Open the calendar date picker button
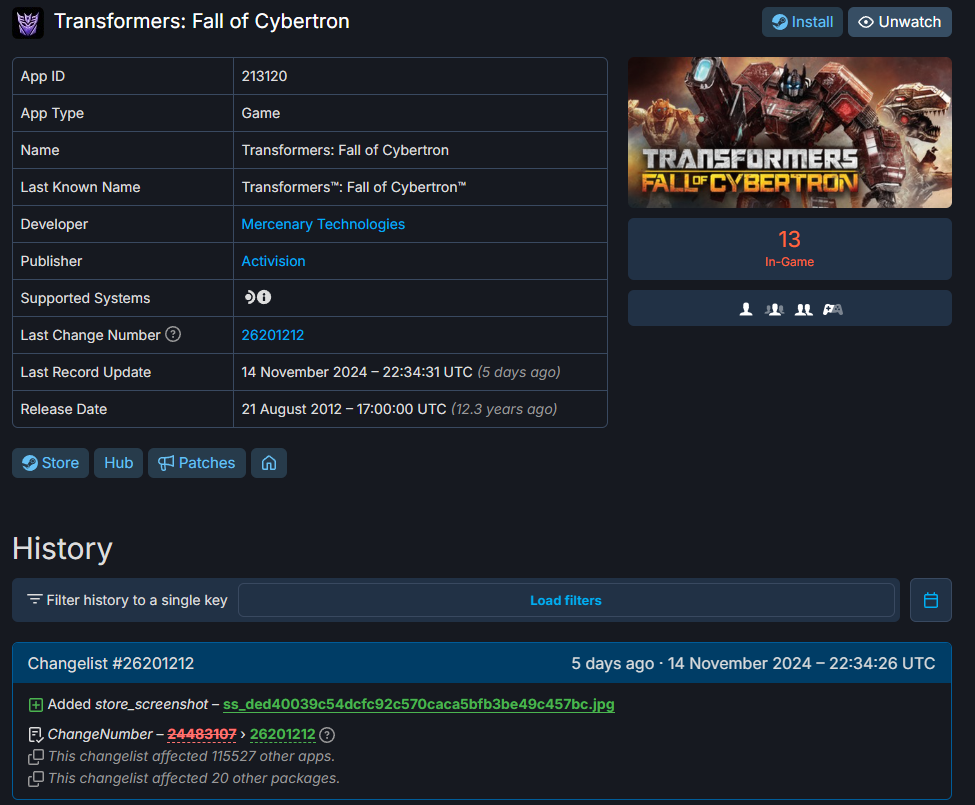 [x=930, y=600]
